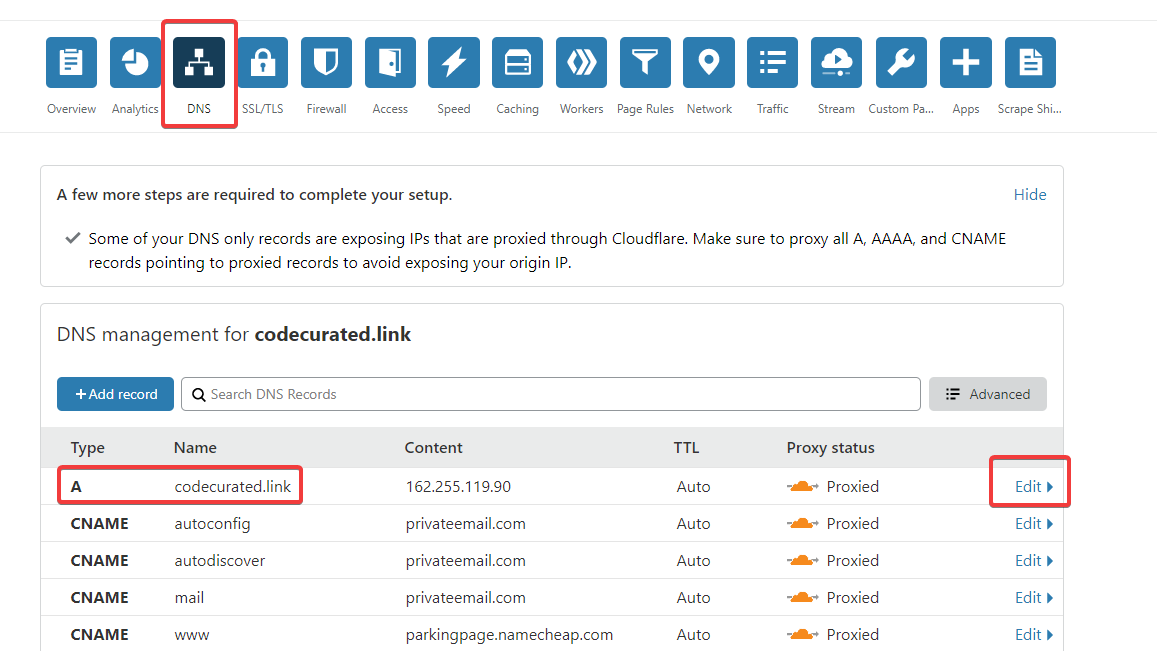
Task: Open the Analytics pie chart icon
Action: tap(135, 62)
